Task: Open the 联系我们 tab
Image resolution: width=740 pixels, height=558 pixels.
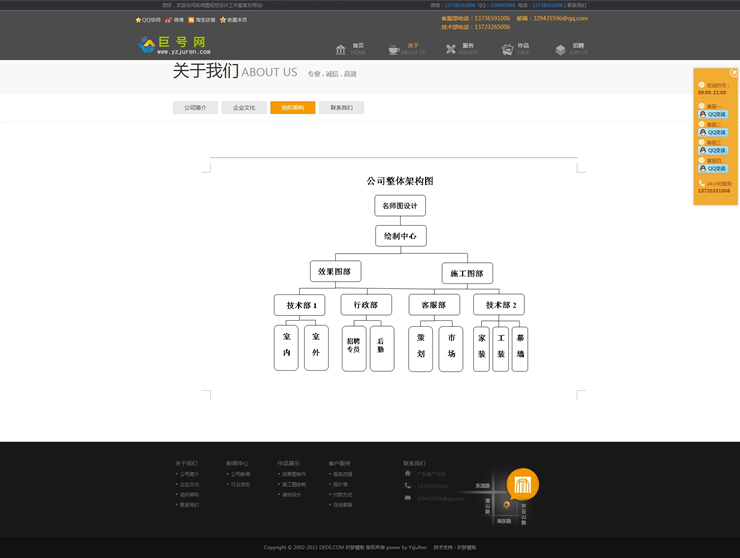Action: point(341,108)
